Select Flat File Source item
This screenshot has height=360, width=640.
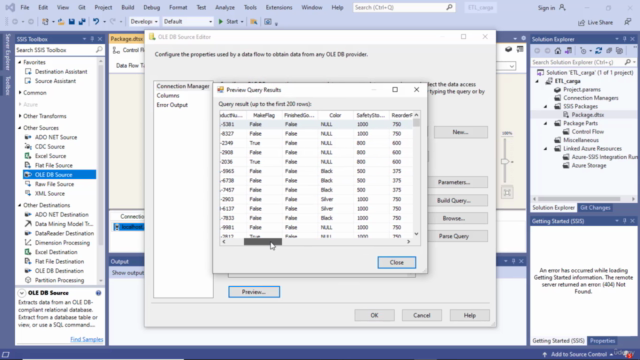point(53,165)
